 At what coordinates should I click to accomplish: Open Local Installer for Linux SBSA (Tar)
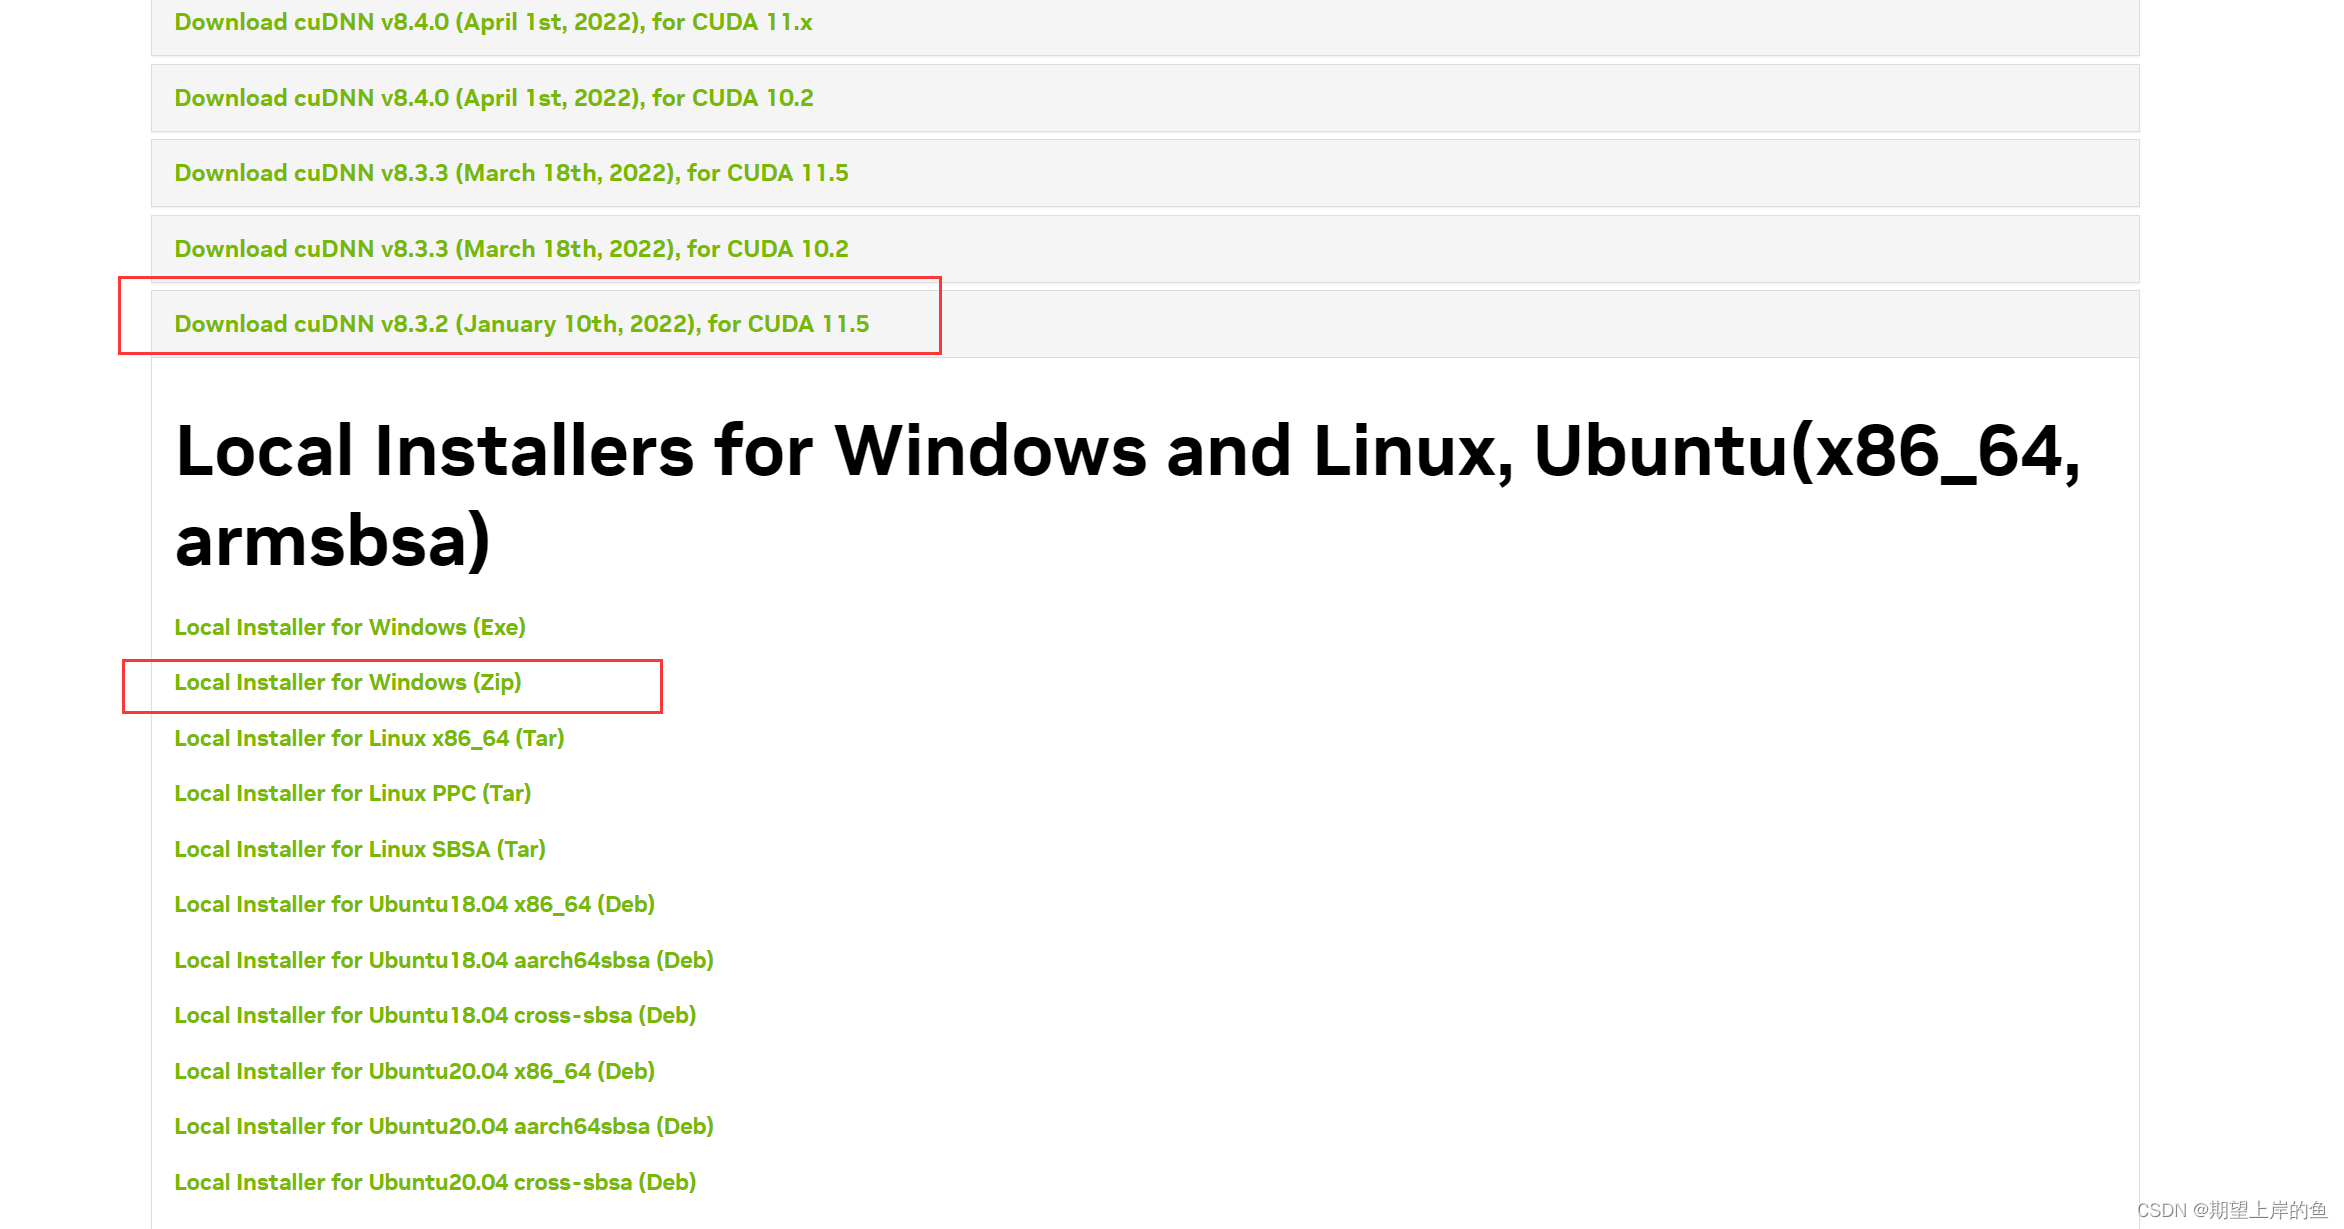(x=360, y=849)
